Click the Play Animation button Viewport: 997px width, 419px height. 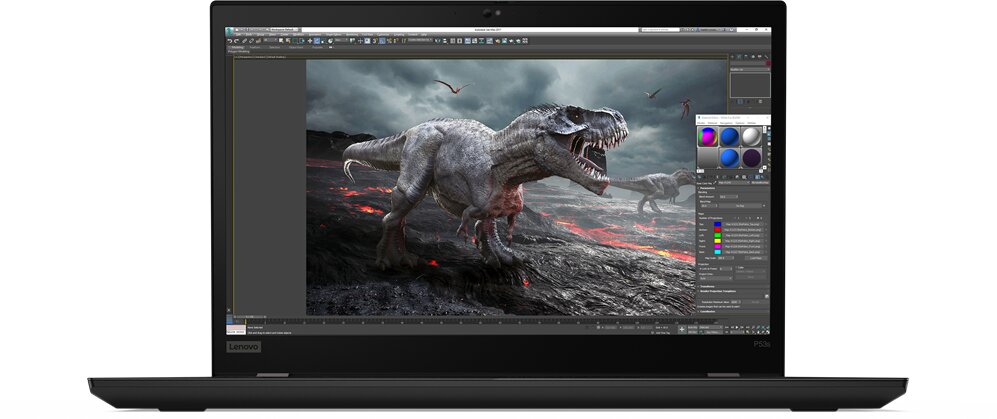(737, 327)
